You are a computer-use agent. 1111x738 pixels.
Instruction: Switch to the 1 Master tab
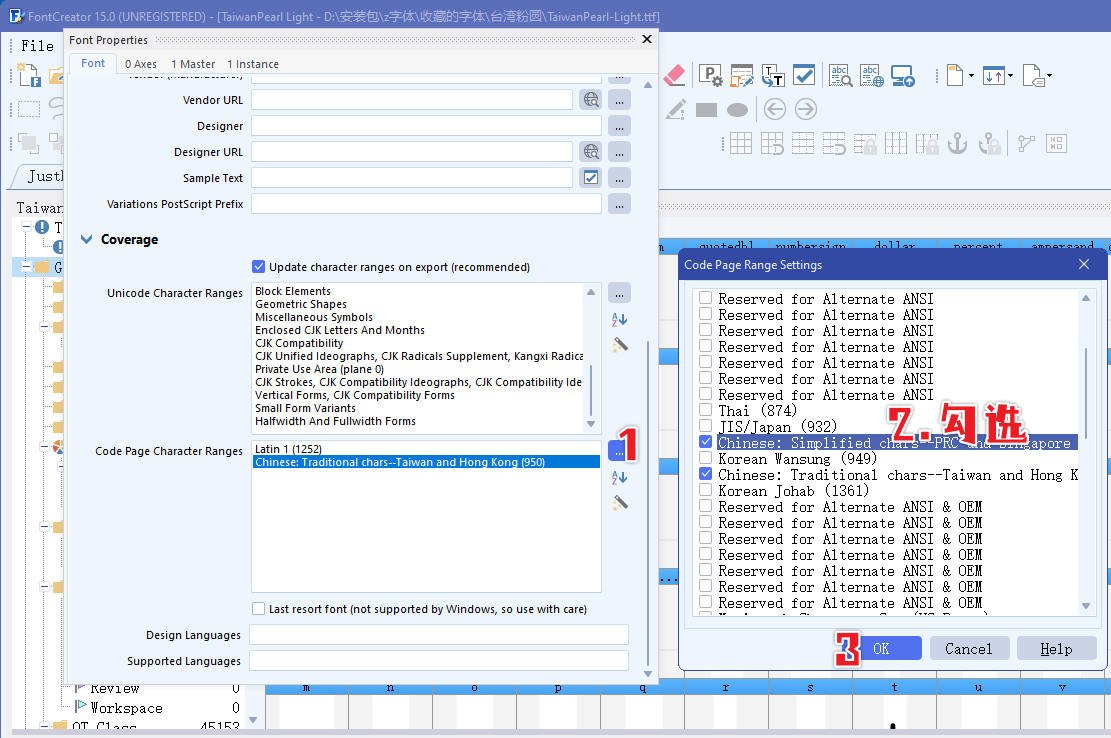[x=193, y=64]
